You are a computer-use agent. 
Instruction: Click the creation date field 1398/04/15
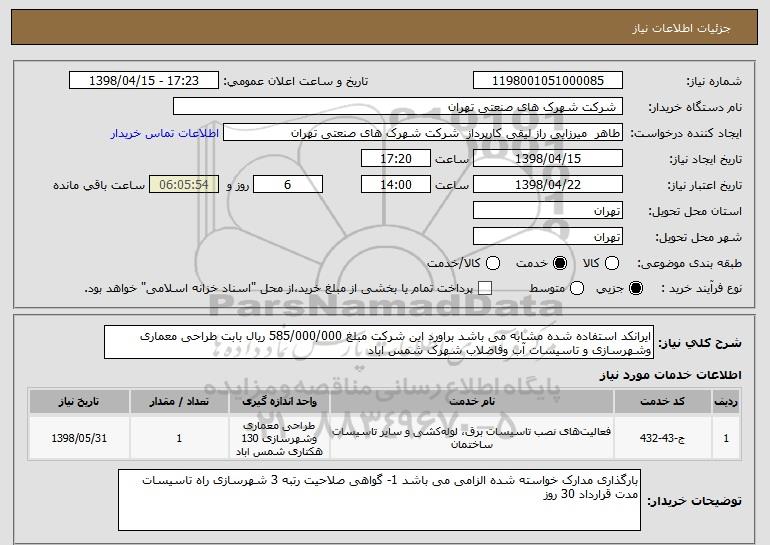(x=548, y=159)
